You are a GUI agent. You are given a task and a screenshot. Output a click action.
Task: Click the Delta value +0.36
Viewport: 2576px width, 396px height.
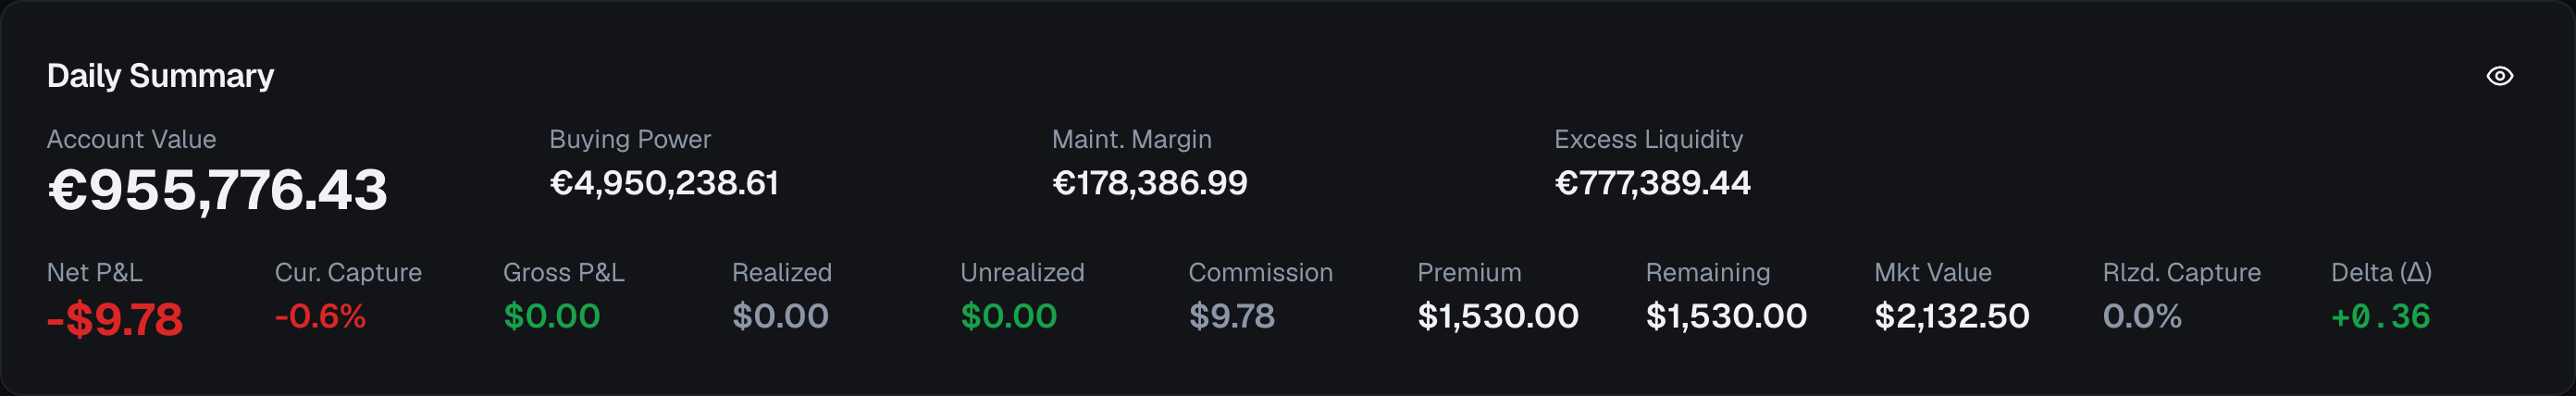(x=2380, y=316)
